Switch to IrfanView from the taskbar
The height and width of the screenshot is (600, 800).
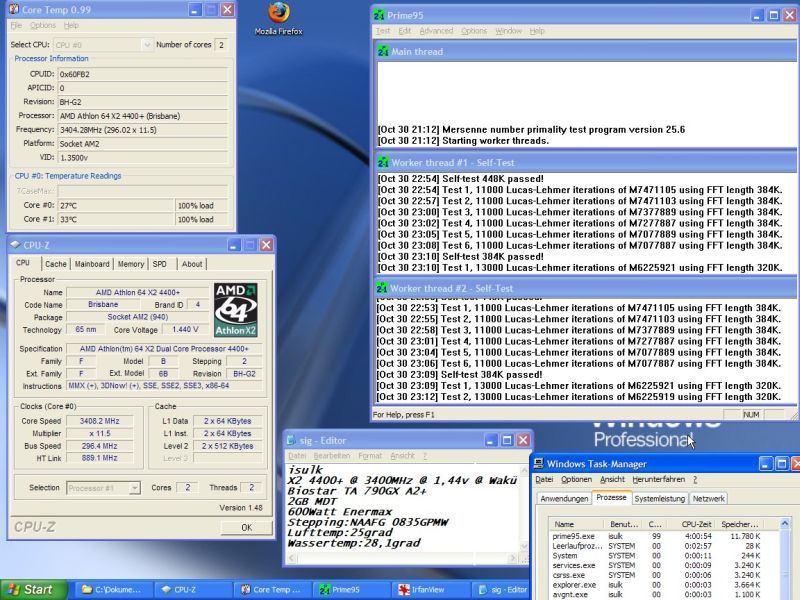[x=429, y=590]
